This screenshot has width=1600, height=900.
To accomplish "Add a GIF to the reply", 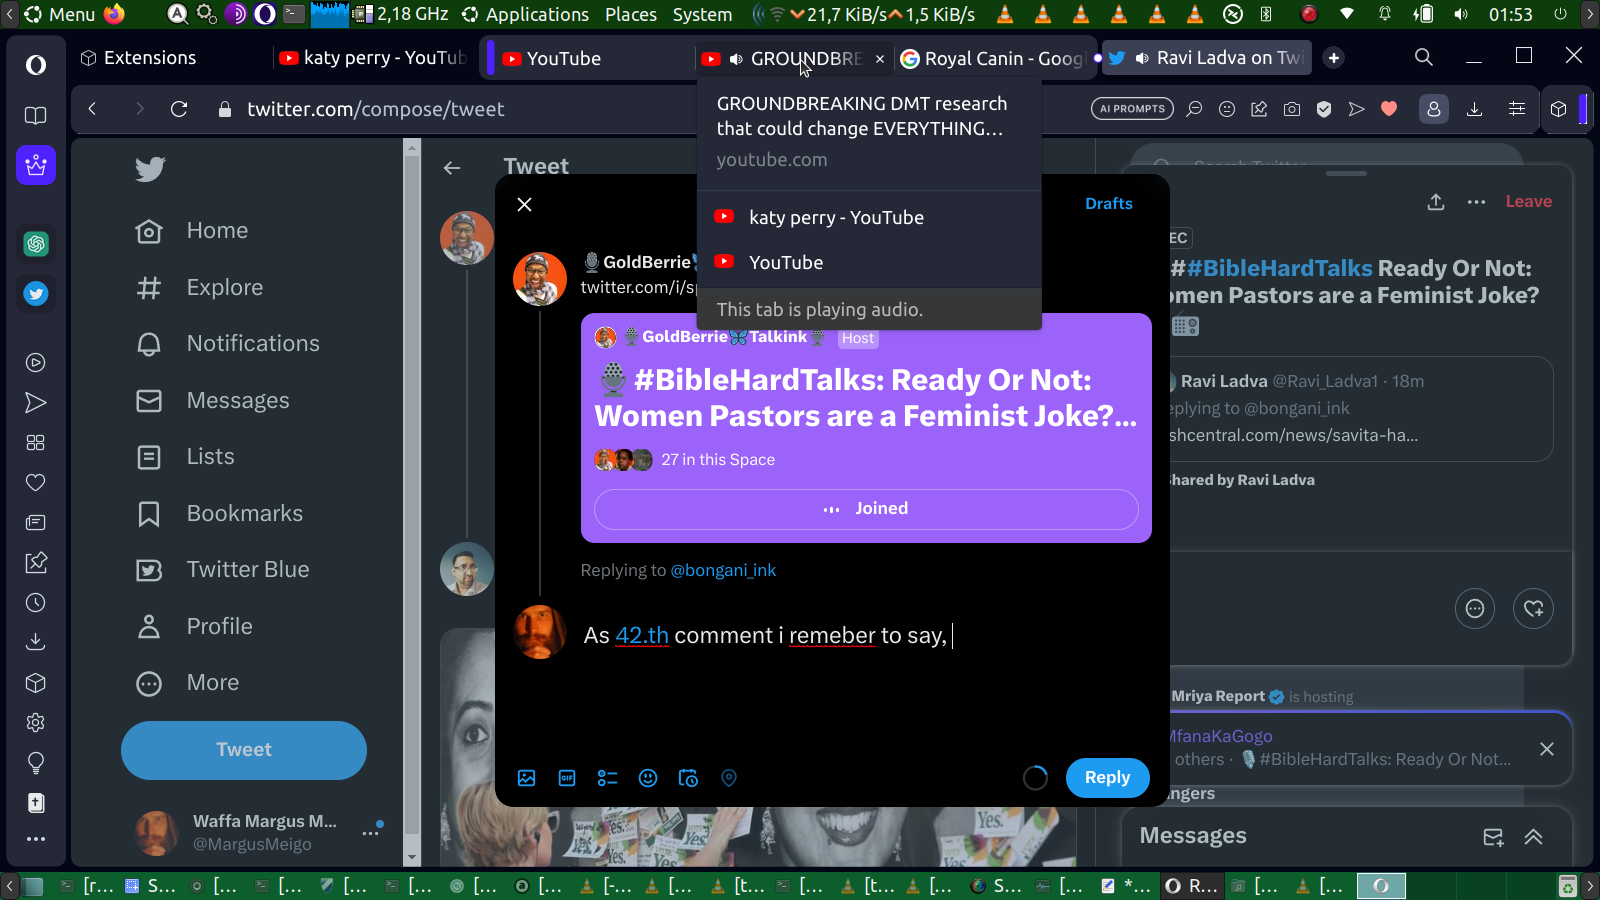I will click(567, 778).
